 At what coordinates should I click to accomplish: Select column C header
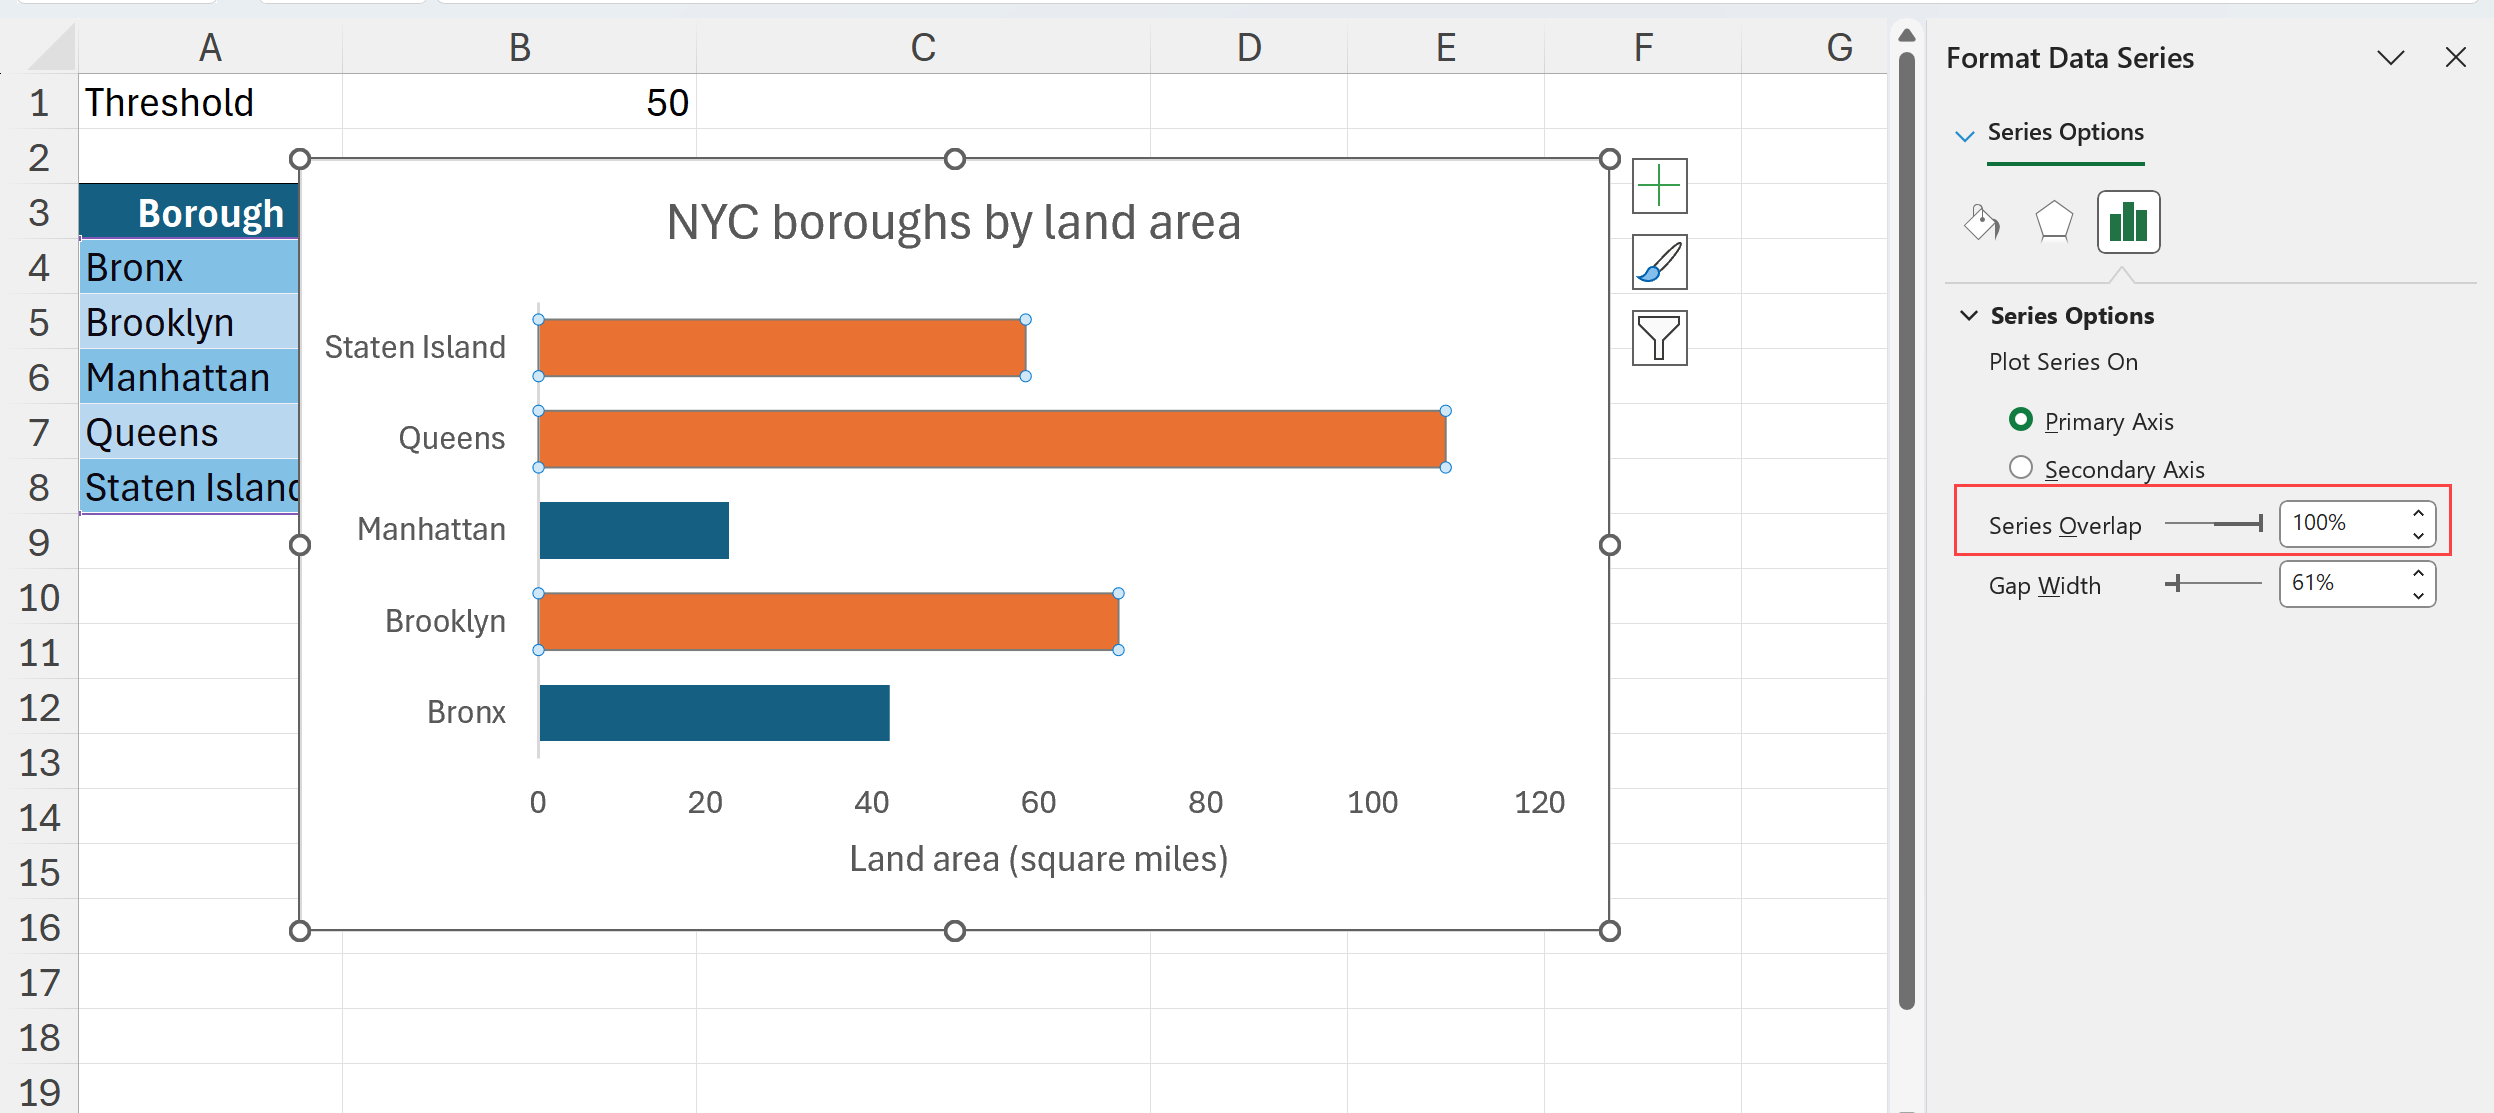coord(922,47)
